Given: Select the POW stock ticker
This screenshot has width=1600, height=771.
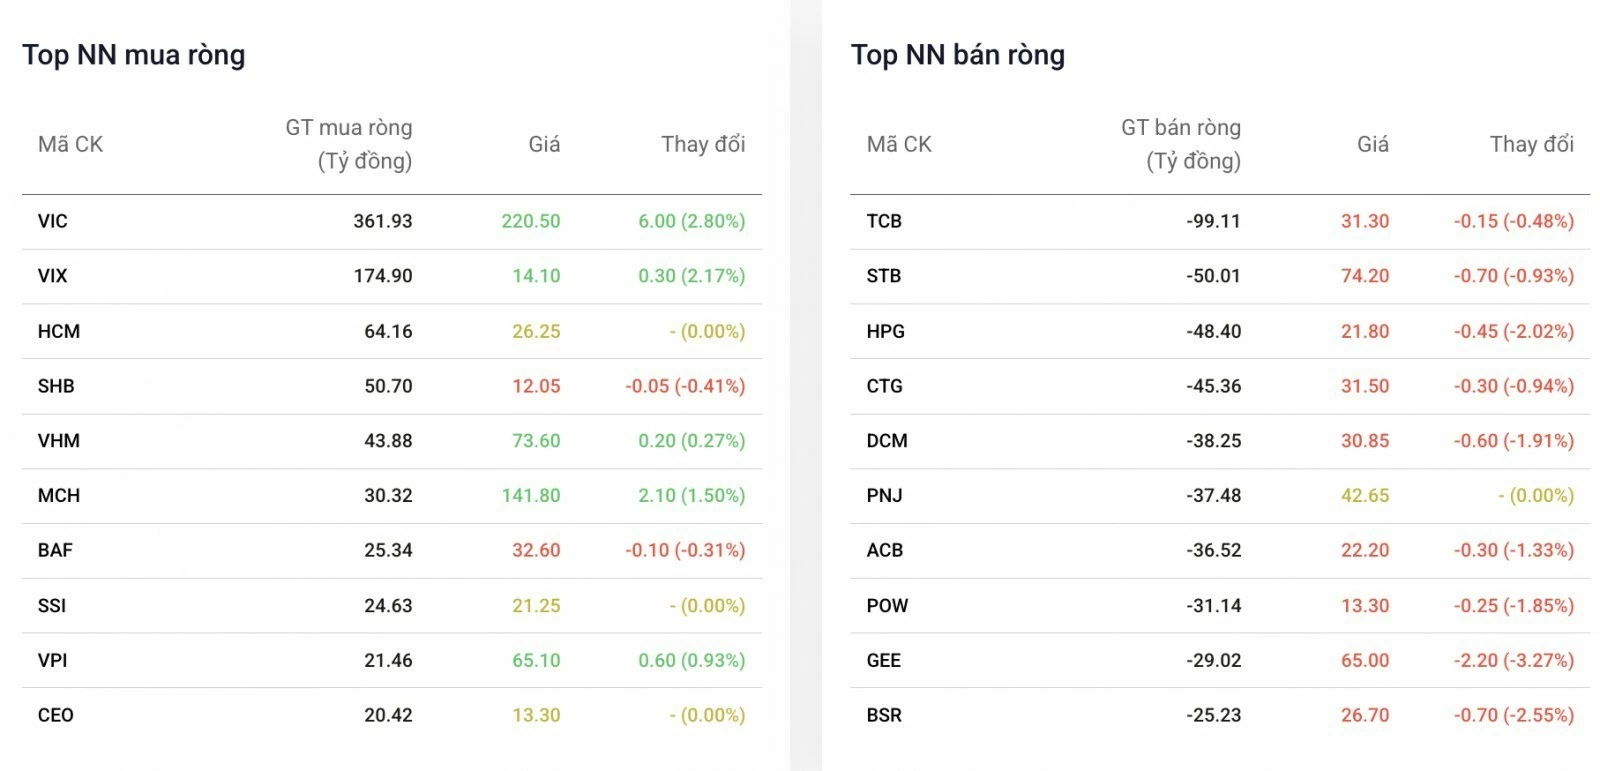Looking at the screenshot, I should tap(888, 605).
